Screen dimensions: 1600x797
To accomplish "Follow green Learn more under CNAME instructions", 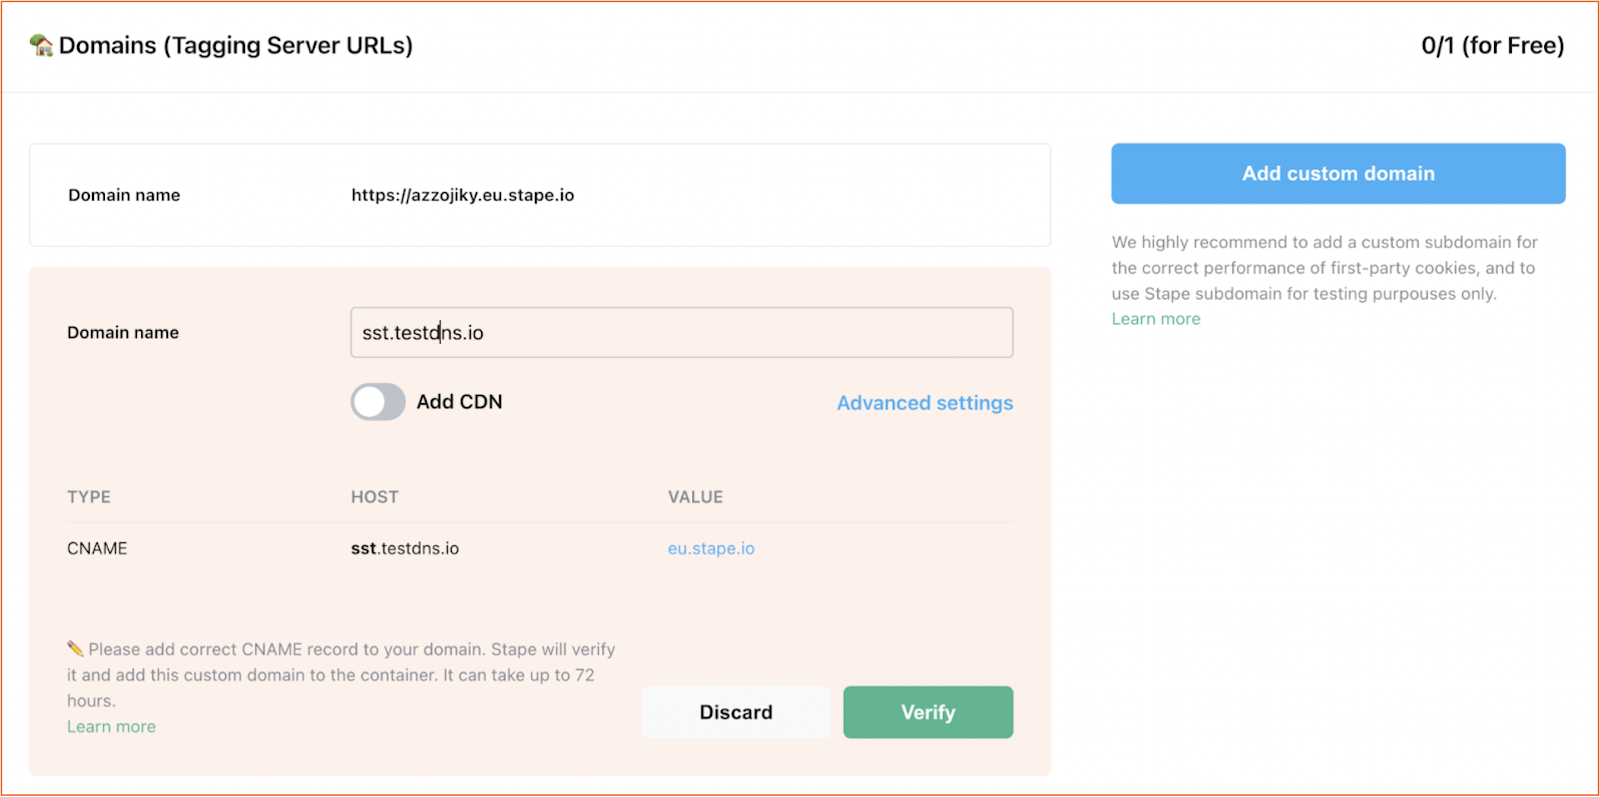I will pyautogui.click(x=111, y=727).
